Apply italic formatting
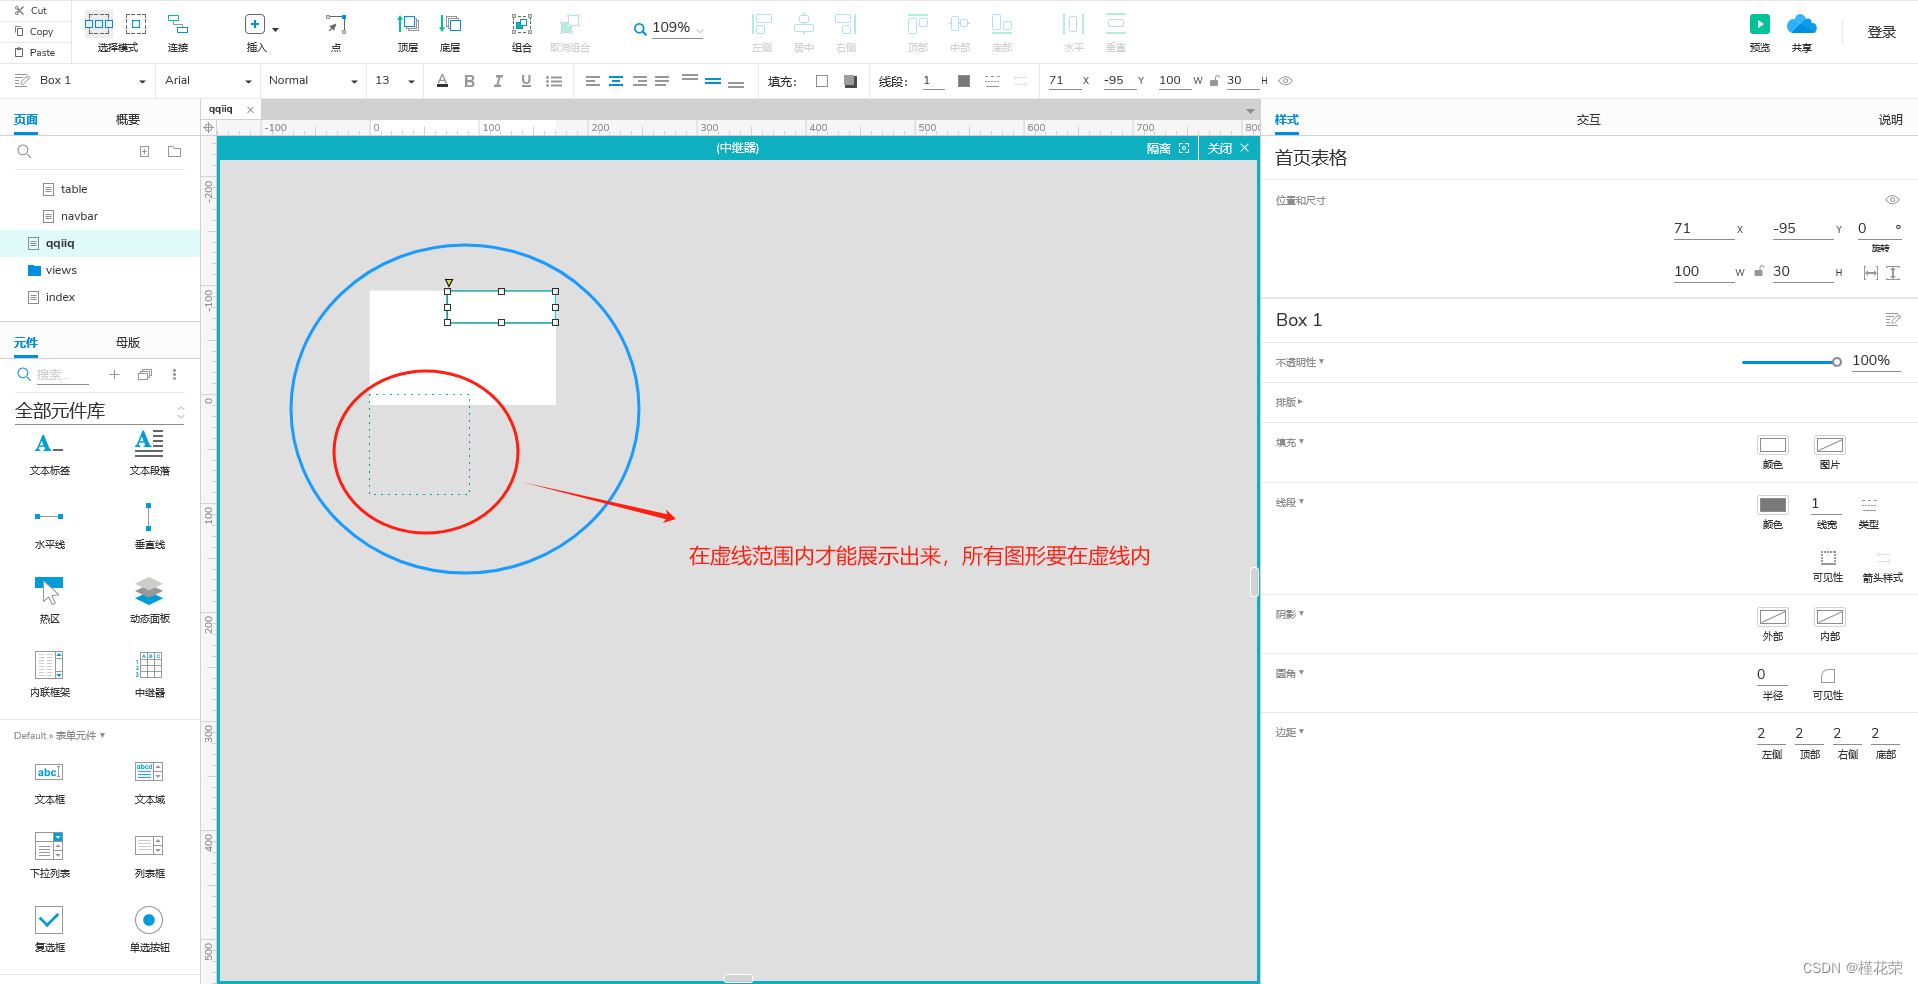Viewport: 1918px width, 984px height. pos(497,81)
